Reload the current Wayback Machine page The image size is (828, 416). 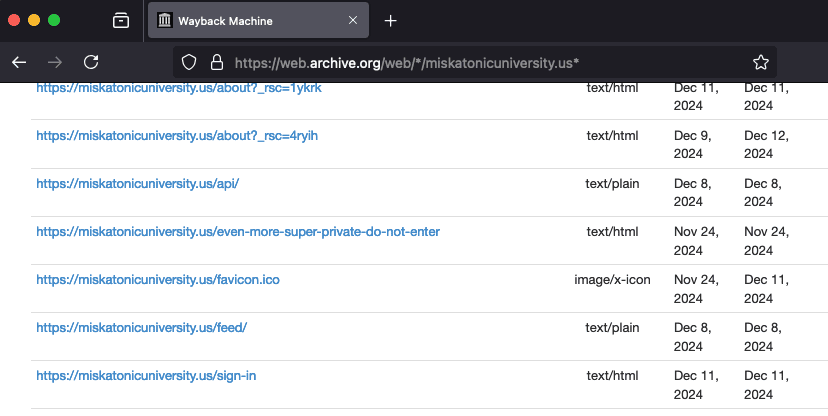coord(91,62)
